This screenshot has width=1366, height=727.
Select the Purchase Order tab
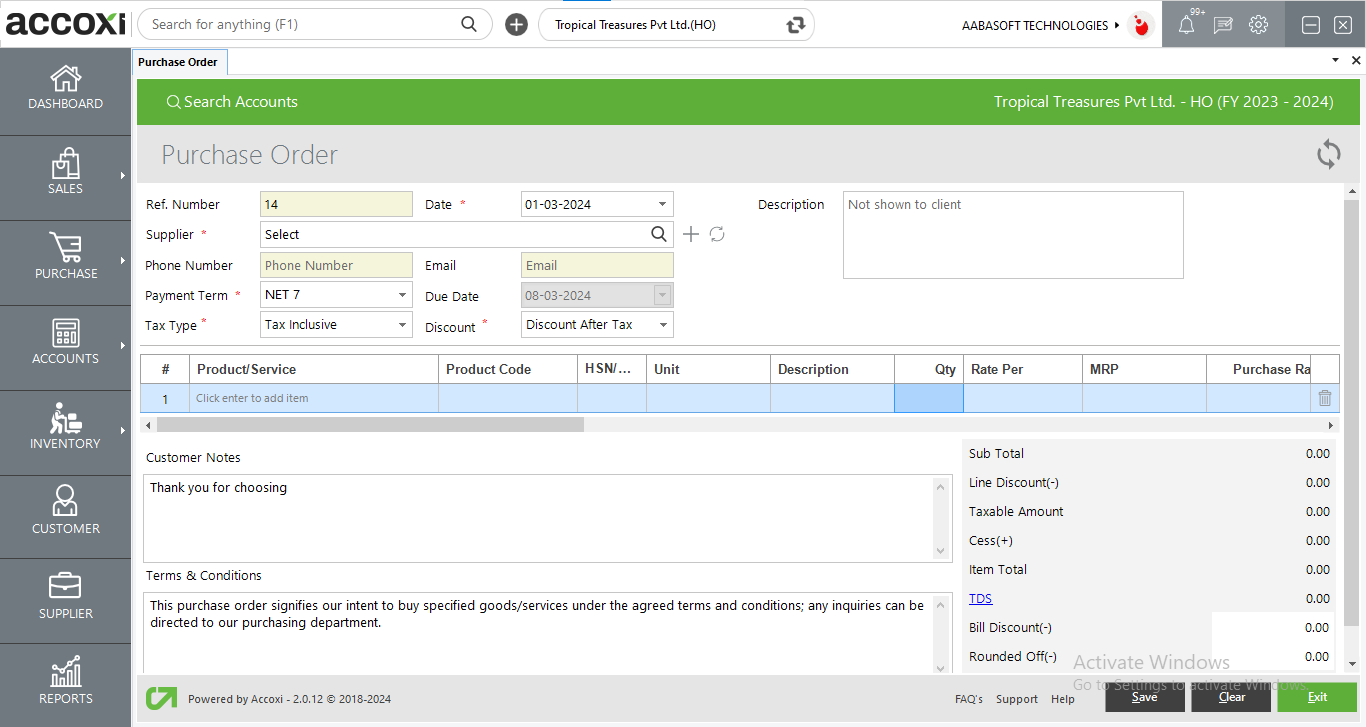click(x=178, y=62)
